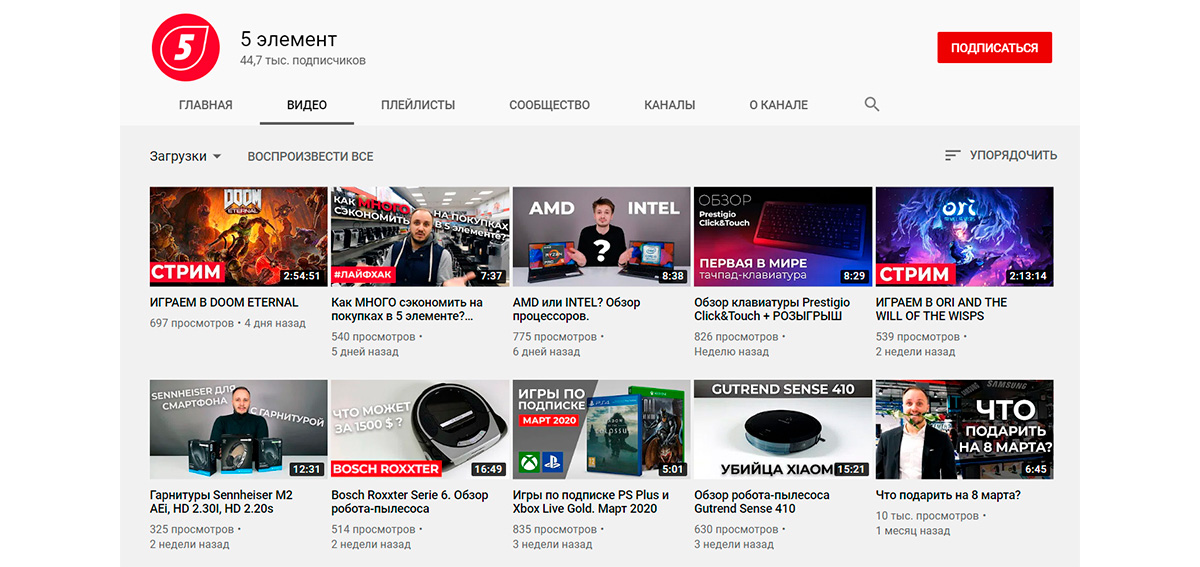Image resolution: width=1200 pixels, height=567 pixels.
Task: Open the #ЛАЙФХАК savings video thumbnail
Action: [x=420, y=237]
